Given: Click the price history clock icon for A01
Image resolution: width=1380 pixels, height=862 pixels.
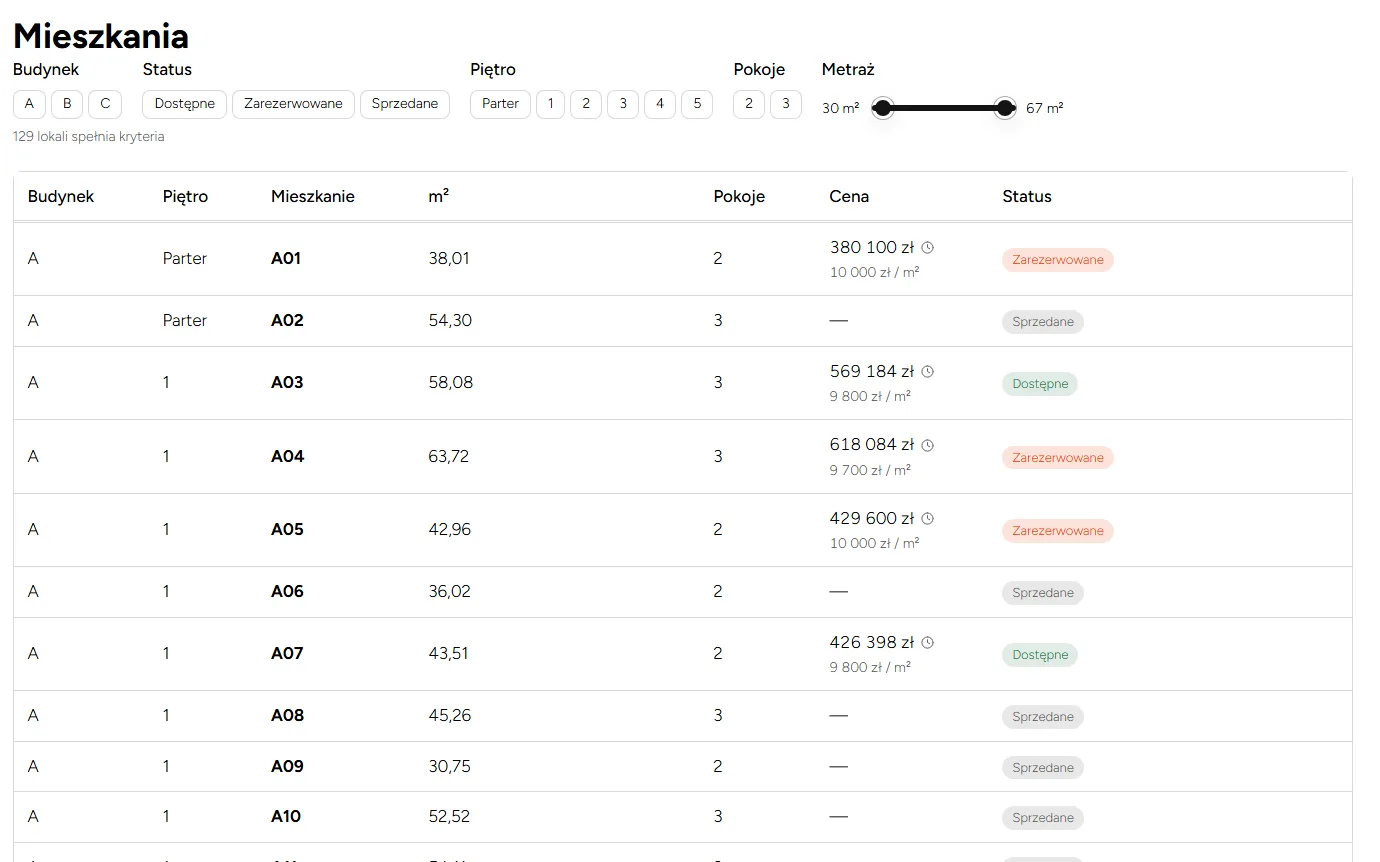Looking at the screenshot, I should click(927, 247).
